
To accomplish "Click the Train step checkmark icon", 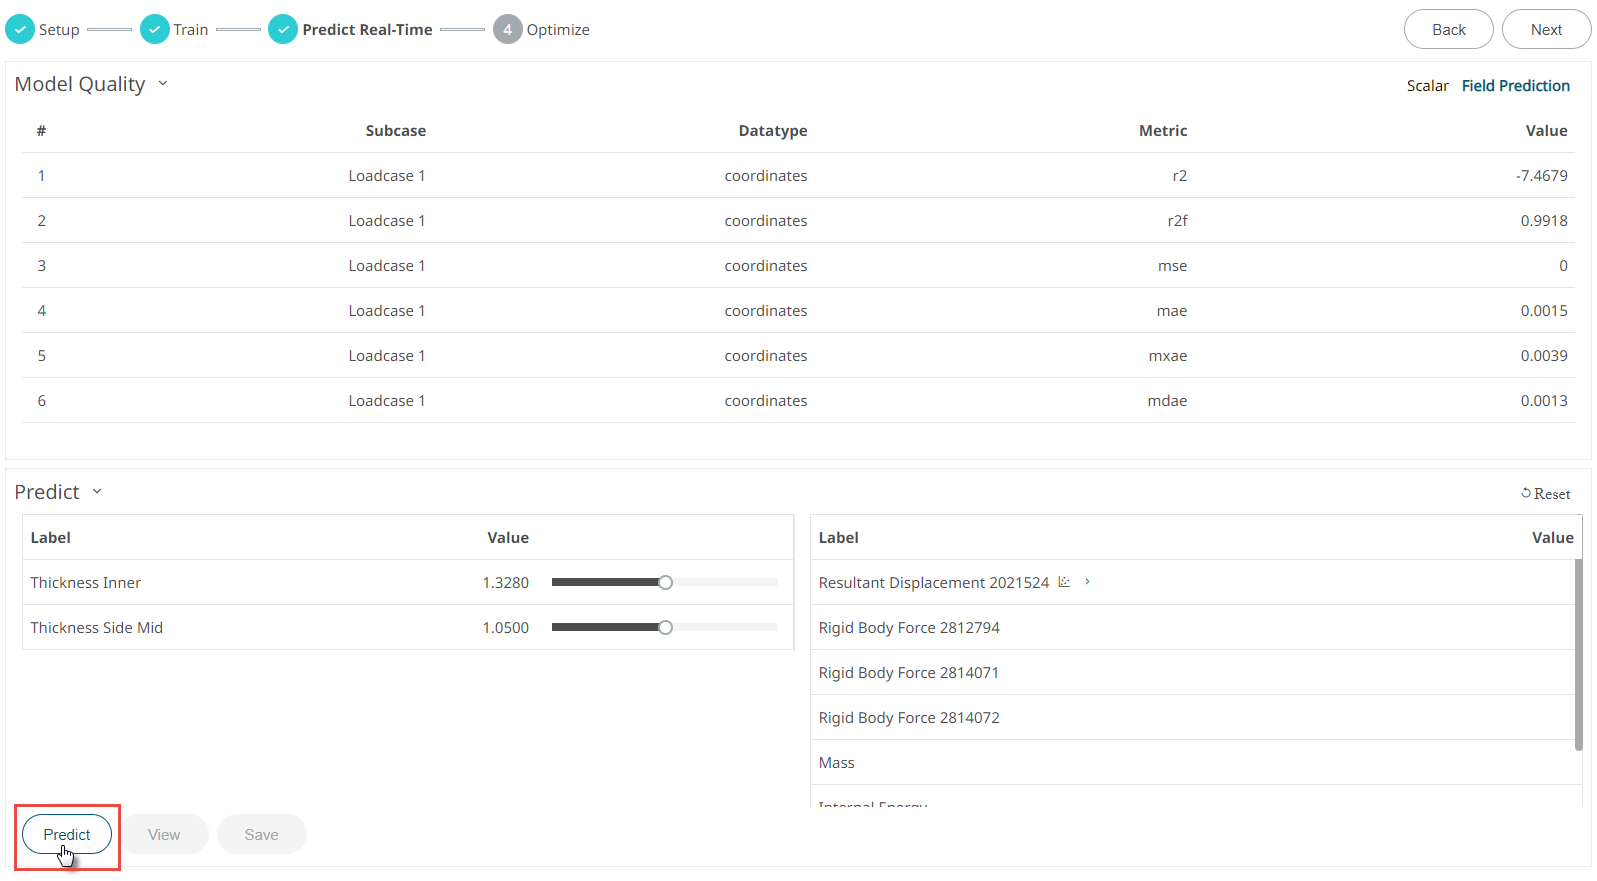I will [x=154, y=30].
